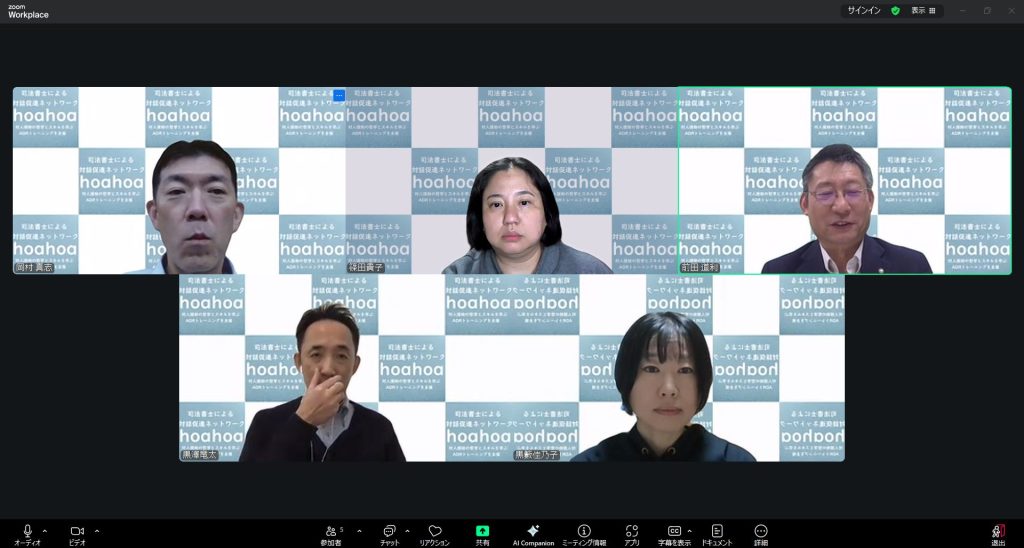Show ミーティング情報 meeting info

coord(584,531)
